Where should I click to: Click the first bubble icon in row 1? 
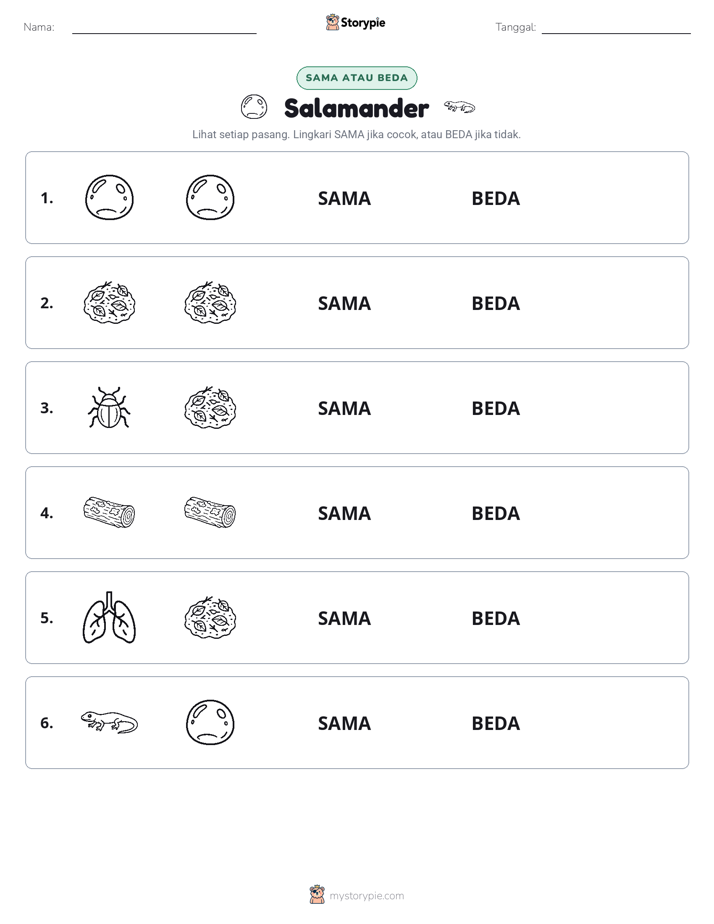point(109,197)
